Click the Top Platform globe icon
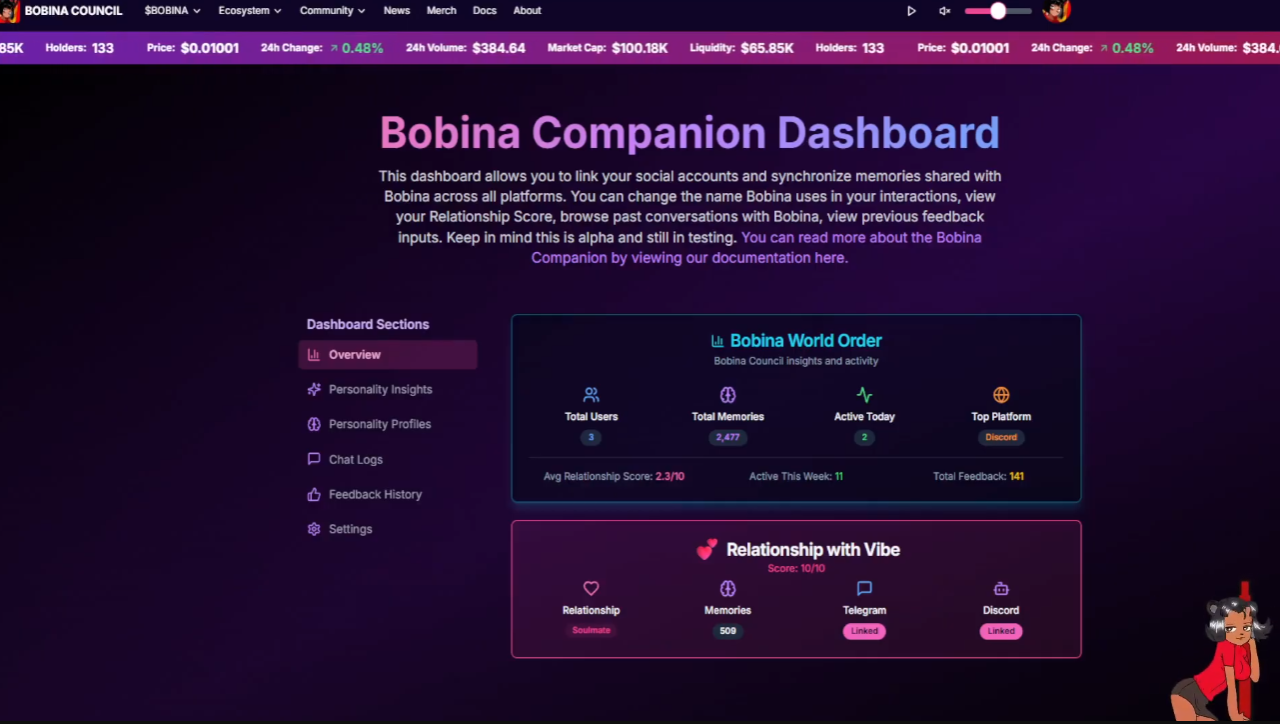Screen dimensions: 1280x724 1001,395
